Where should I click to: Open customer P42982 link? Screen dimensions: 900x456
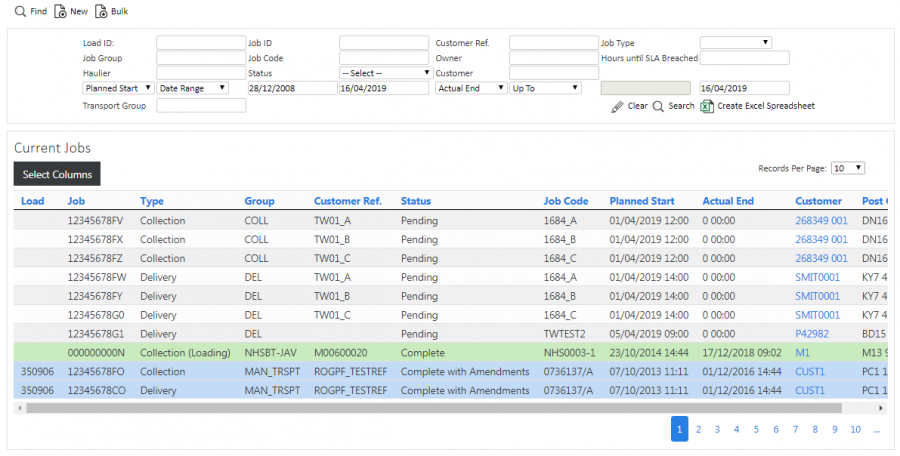click(x=812, y=334)
